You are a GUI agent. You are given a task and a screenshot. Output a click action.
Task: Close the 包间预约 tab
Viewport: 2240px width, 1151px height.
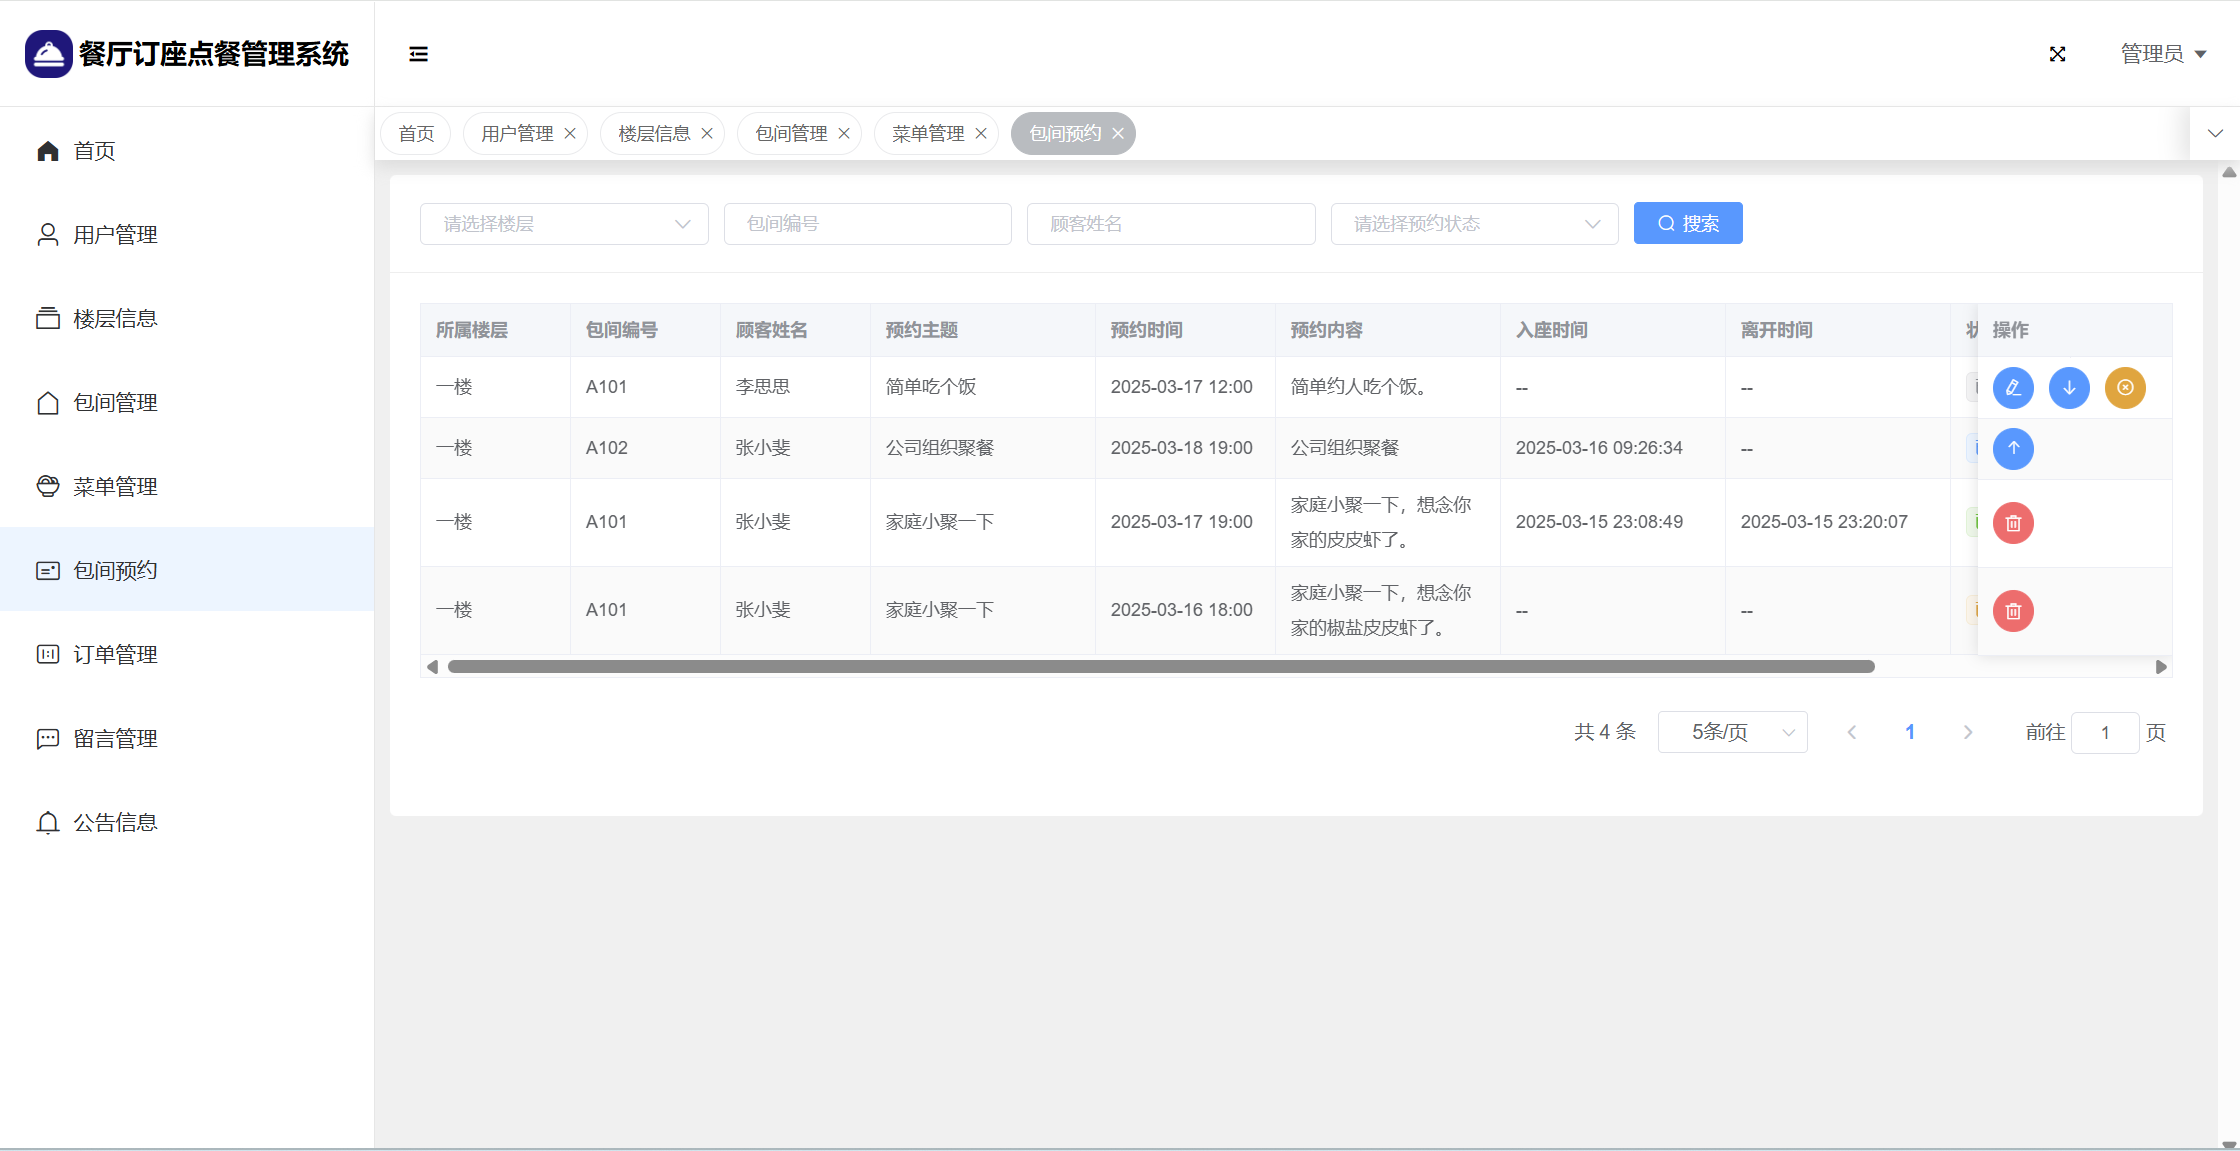click(1118, 134)
